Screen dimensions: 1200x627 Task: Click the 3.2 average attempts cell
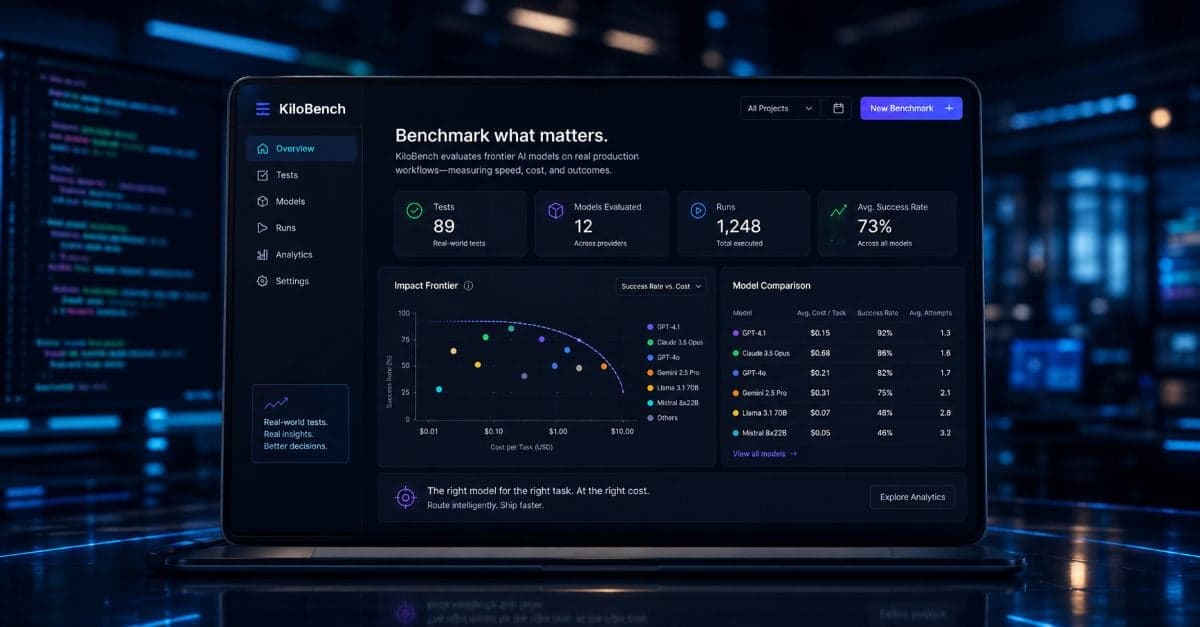945,433
